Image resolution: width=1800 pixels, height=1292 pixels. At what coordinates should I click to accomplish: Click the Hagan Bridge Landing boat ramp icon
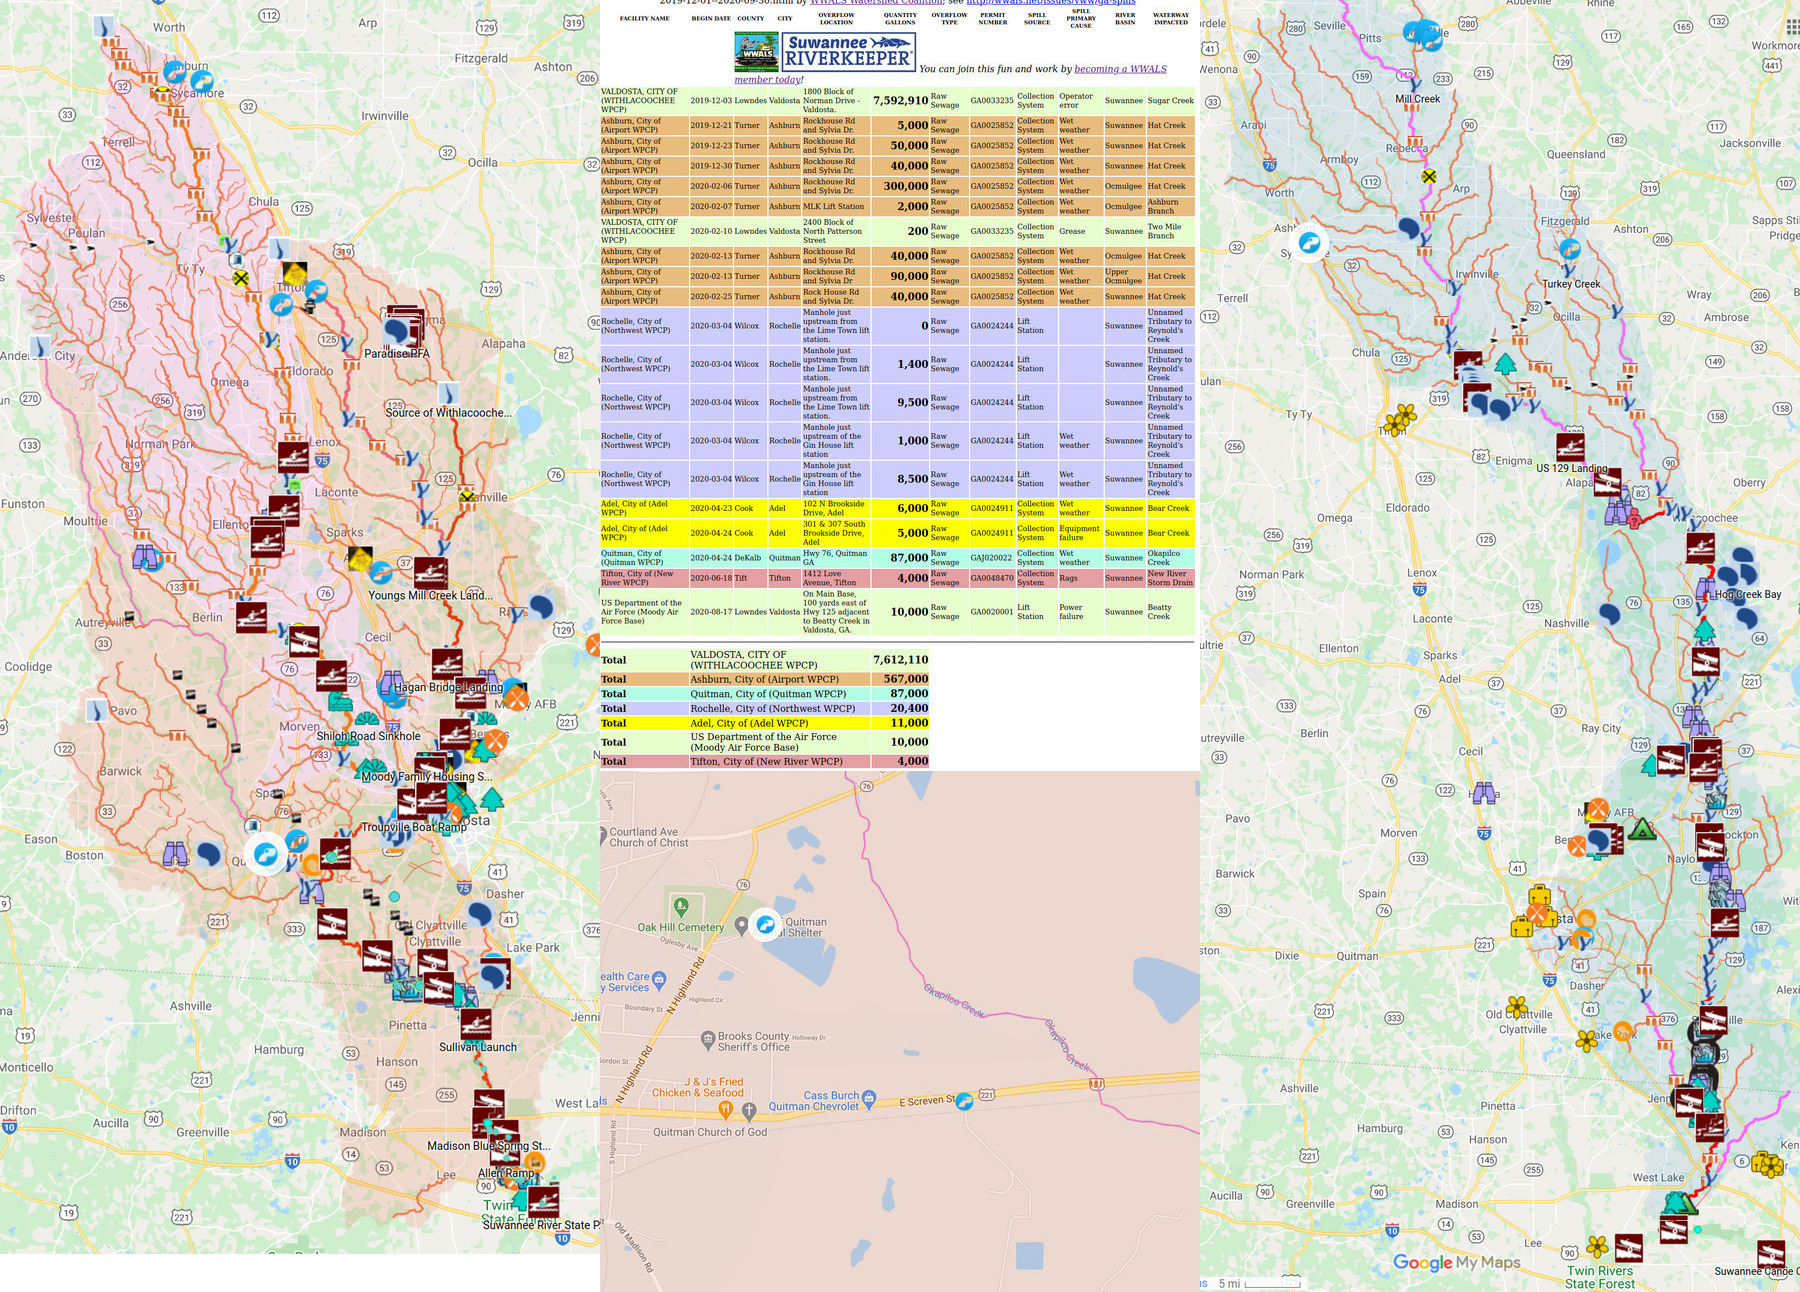[447, 665]
